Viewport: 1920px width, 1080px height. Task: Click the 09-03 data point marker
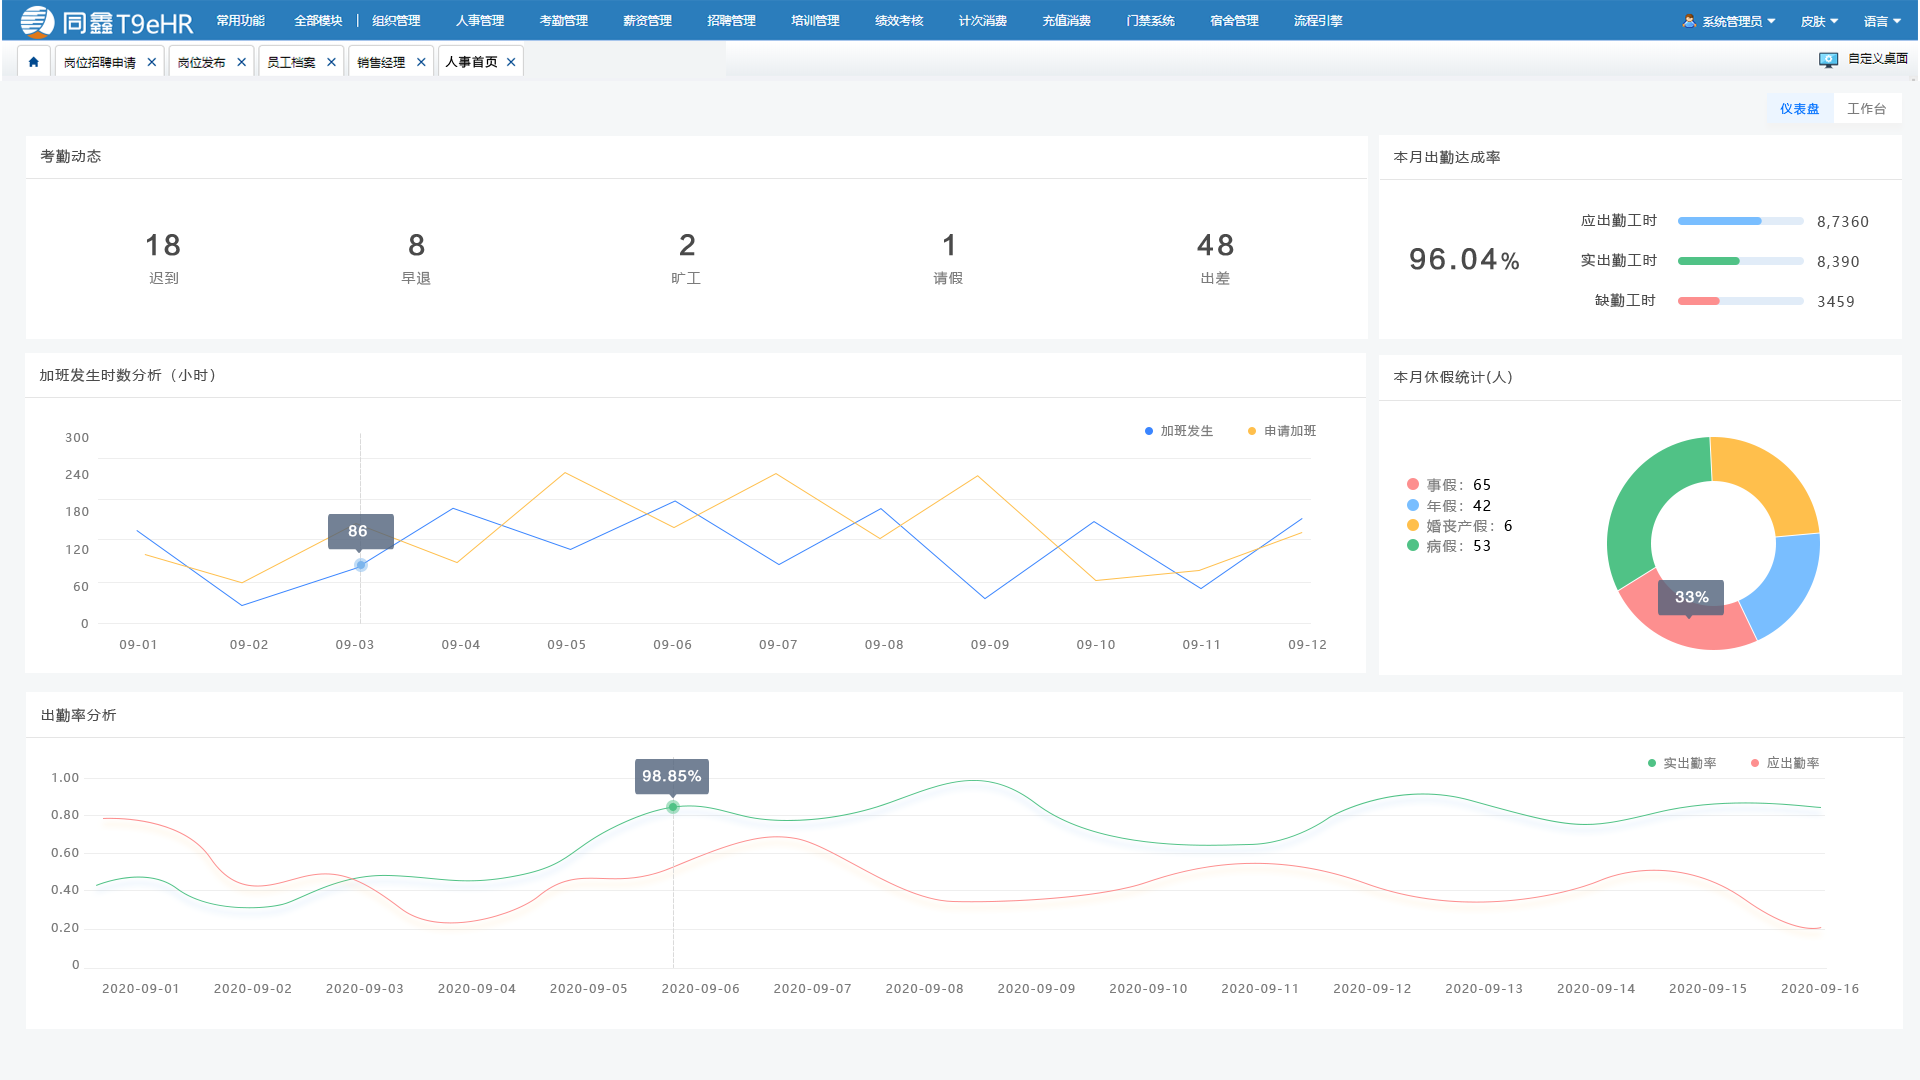pyautogui.click(x=361, y=566)
